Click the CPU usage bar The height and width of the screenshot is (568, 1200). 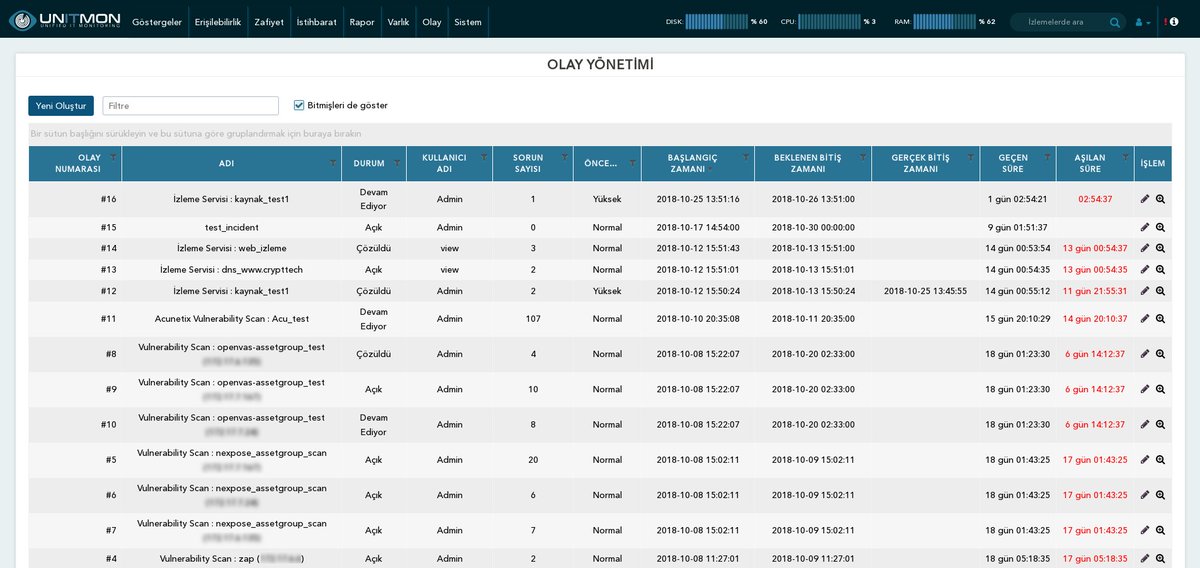click(x=830, y=21)
